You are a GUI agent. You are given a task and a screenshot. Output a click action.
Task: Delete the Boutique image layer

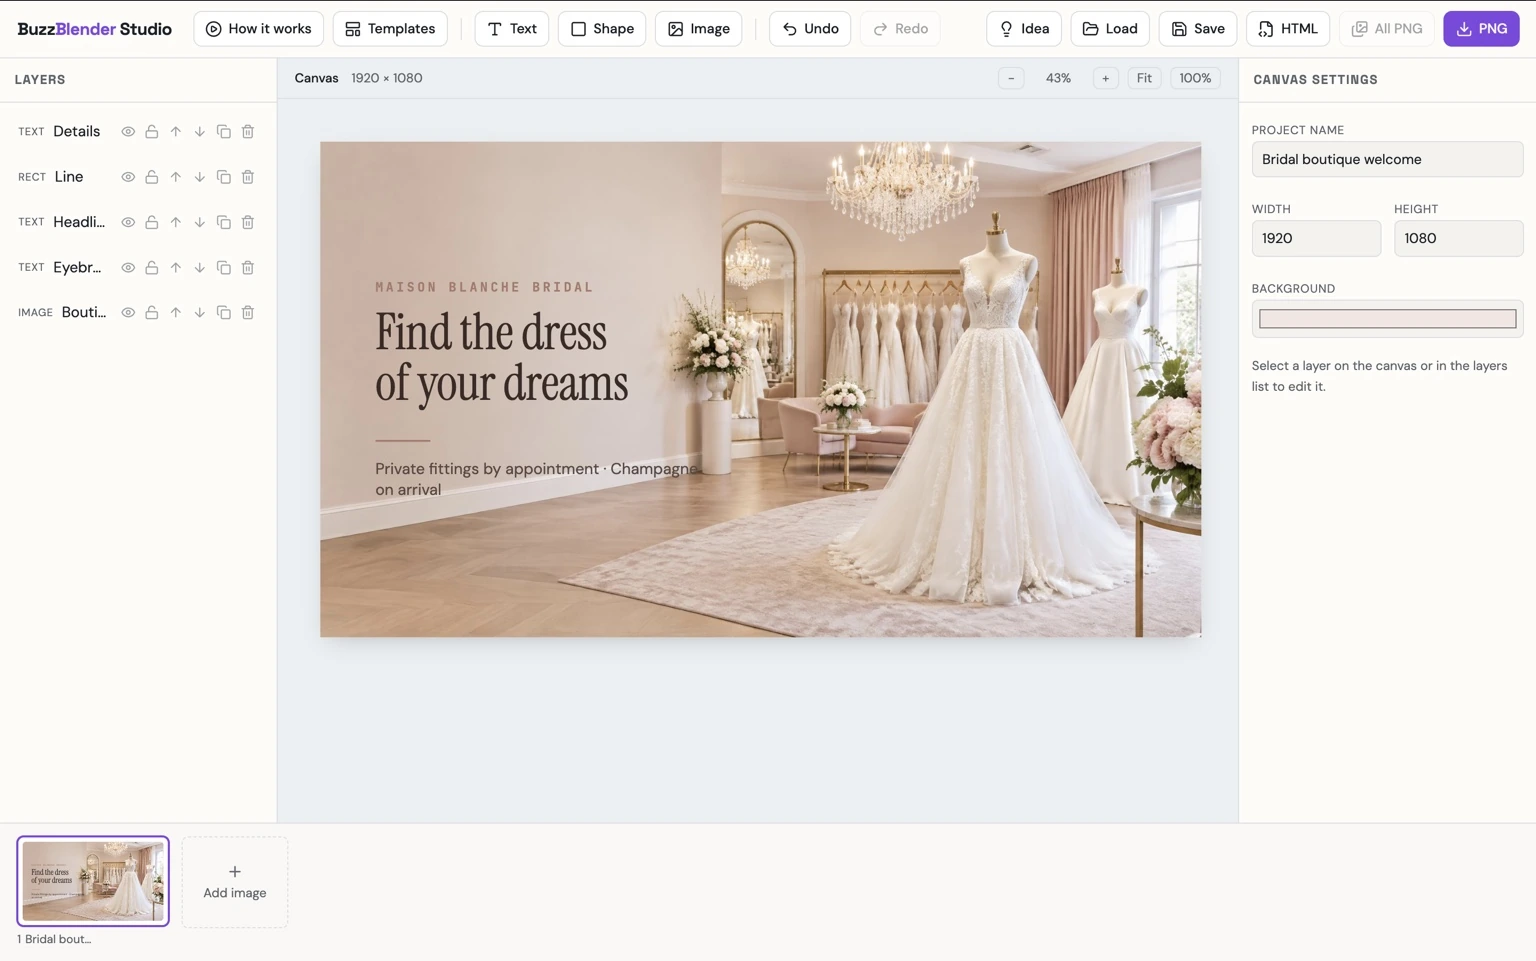pos(248,313)
